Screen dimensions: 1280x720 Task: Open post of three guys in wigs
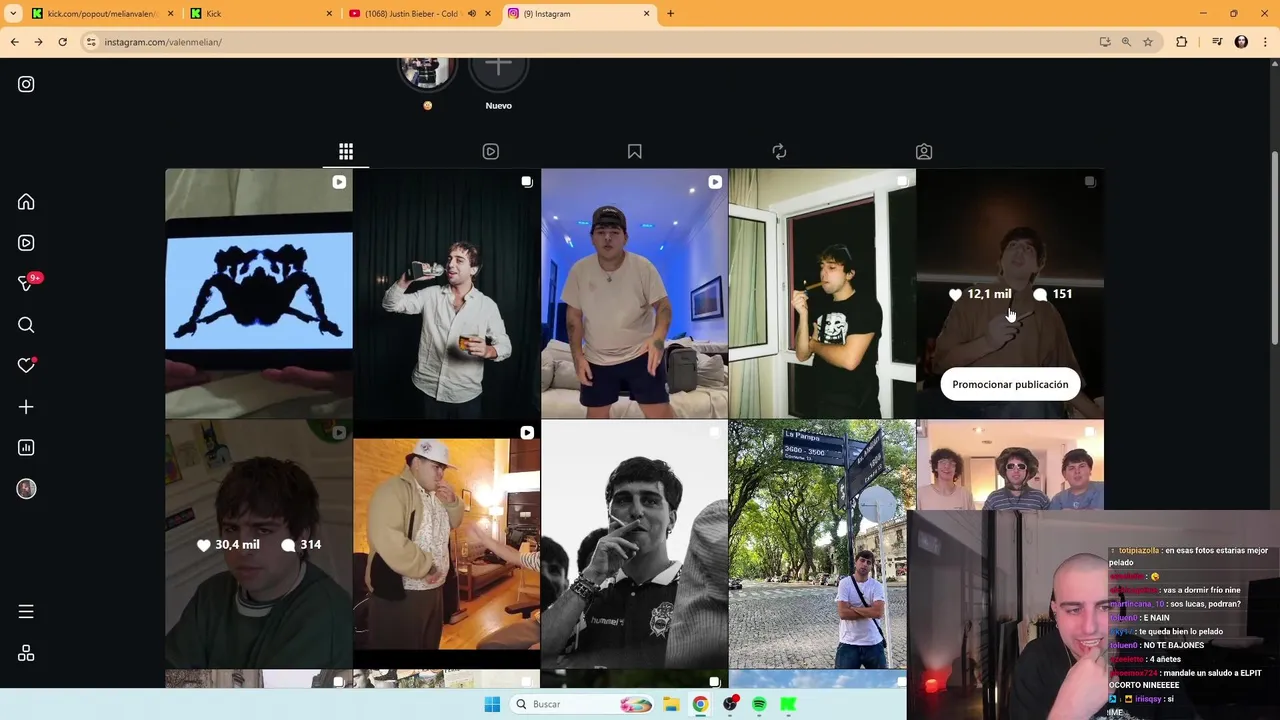[1010, 465]
